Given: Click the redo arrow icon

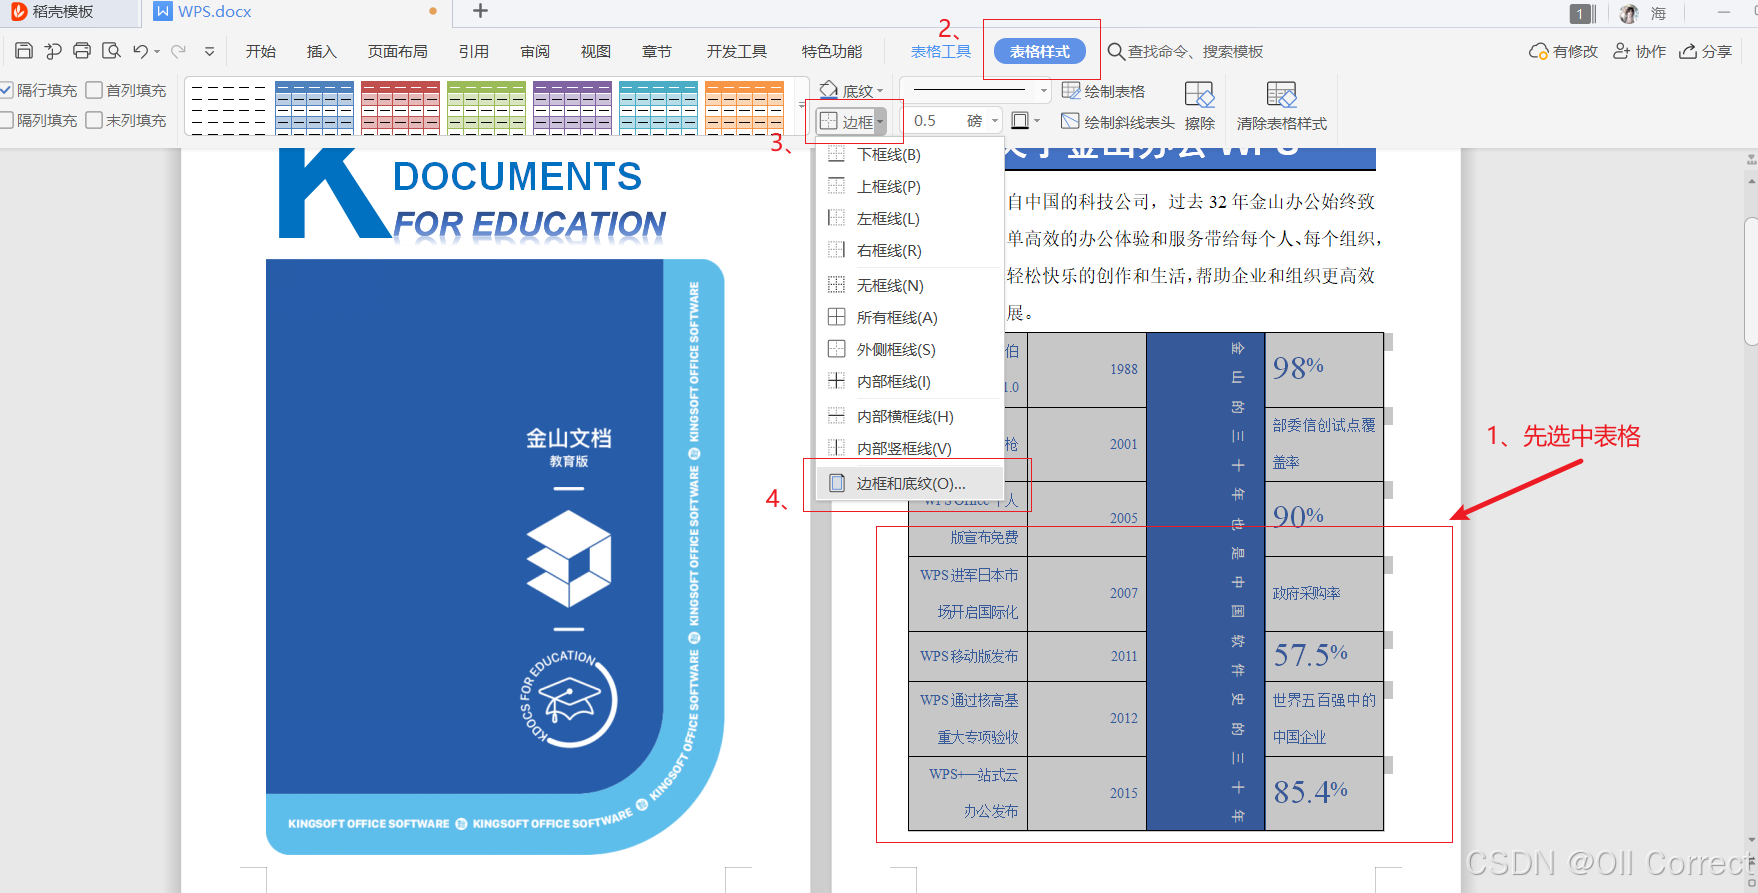Looking at the screenshot, I should tap(179, 51).
